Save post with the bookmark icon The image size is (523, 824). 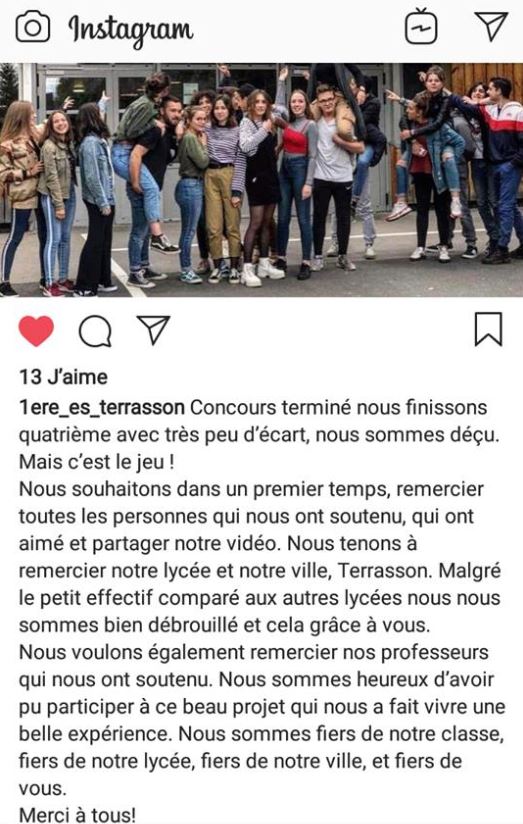point(488,329)
